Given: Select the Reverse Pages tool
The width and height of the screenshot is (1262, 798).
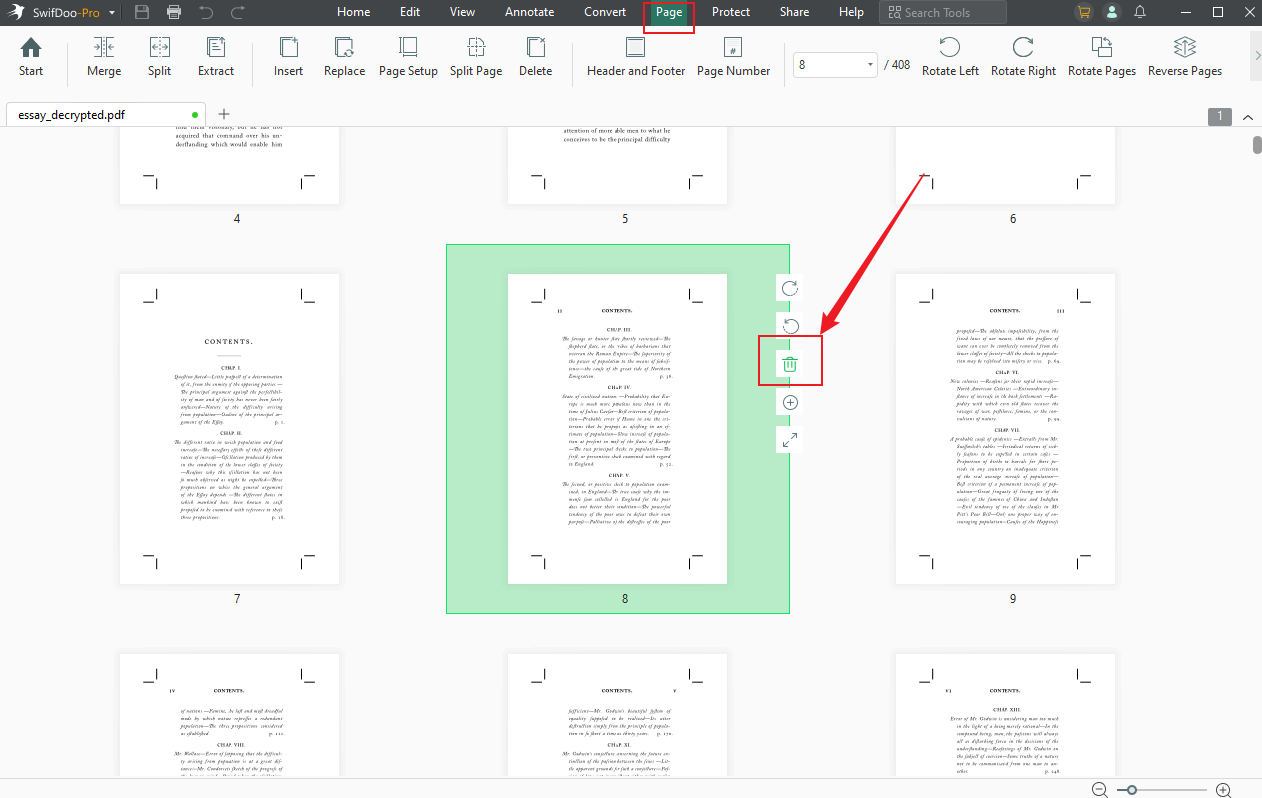Looking at the screenshot, I should pos(1184,57).
